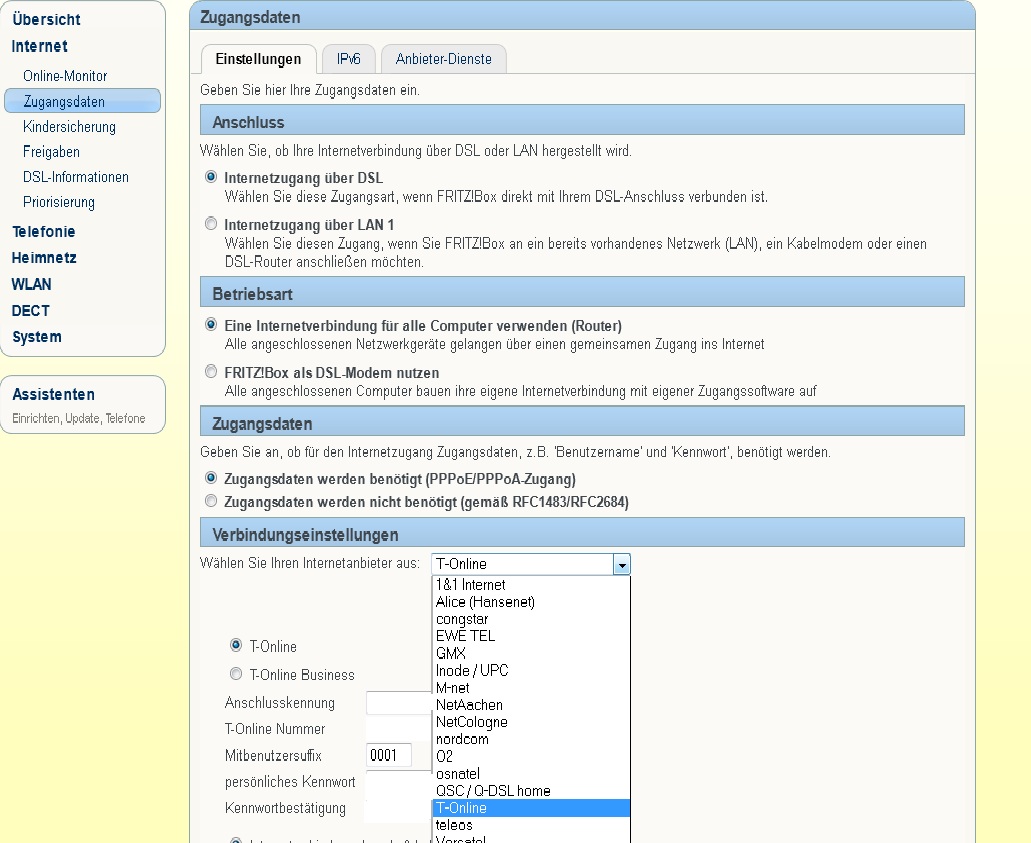
Task: Open Online-Monitor page
Action: [x=65, y=76]
